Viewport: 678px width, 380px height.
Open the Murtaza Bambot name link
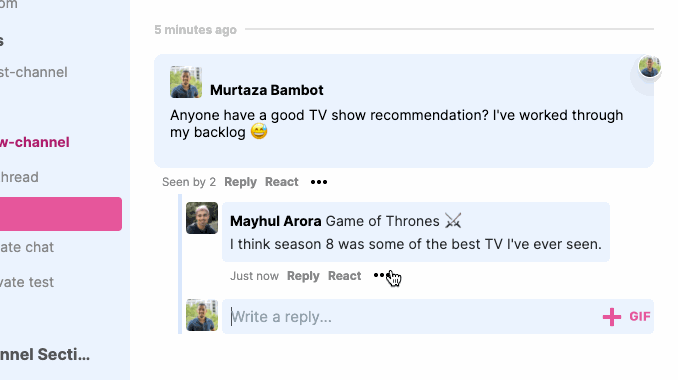point(267,90)
